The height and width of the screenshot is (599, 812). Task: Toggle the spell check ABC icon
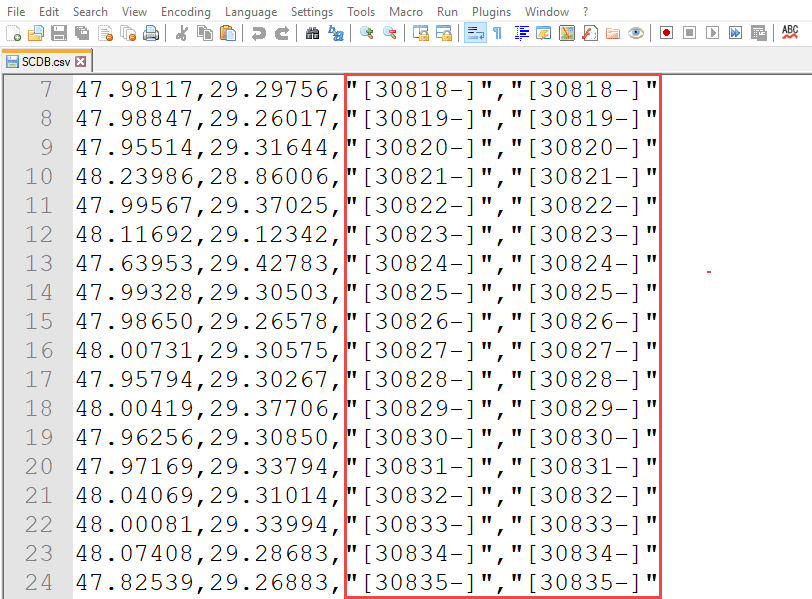tap(790, 33)
